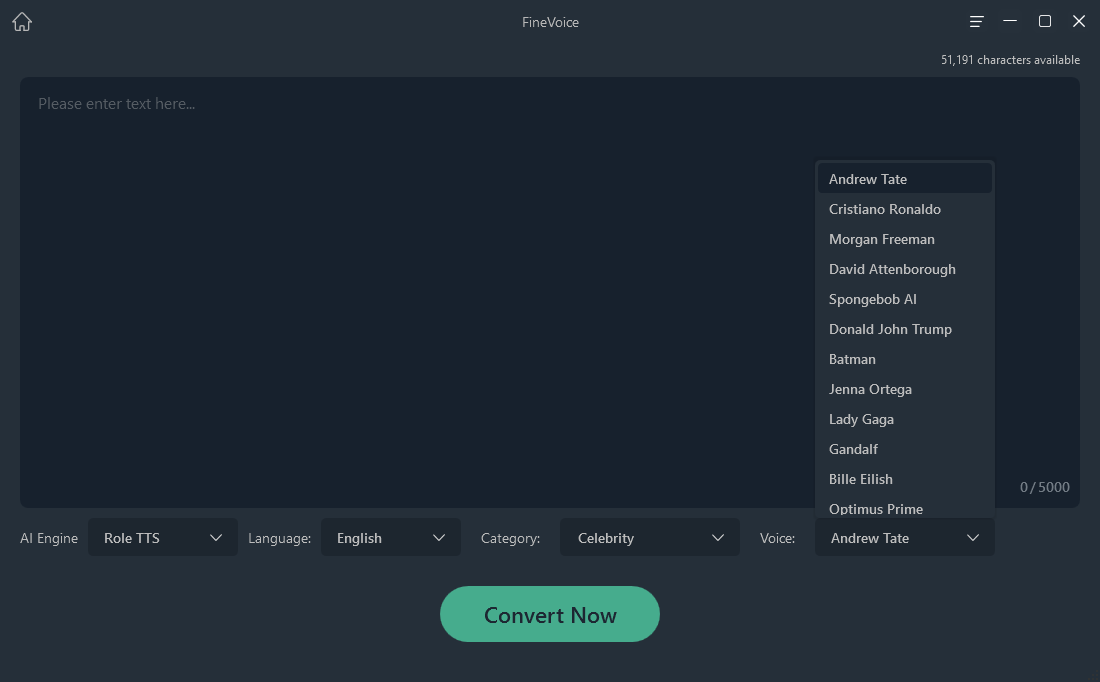Viewport: 1100px width, 682px height.
Task: Click the characters available counter
Action: pyautogui.click(x=1010, y=60)
